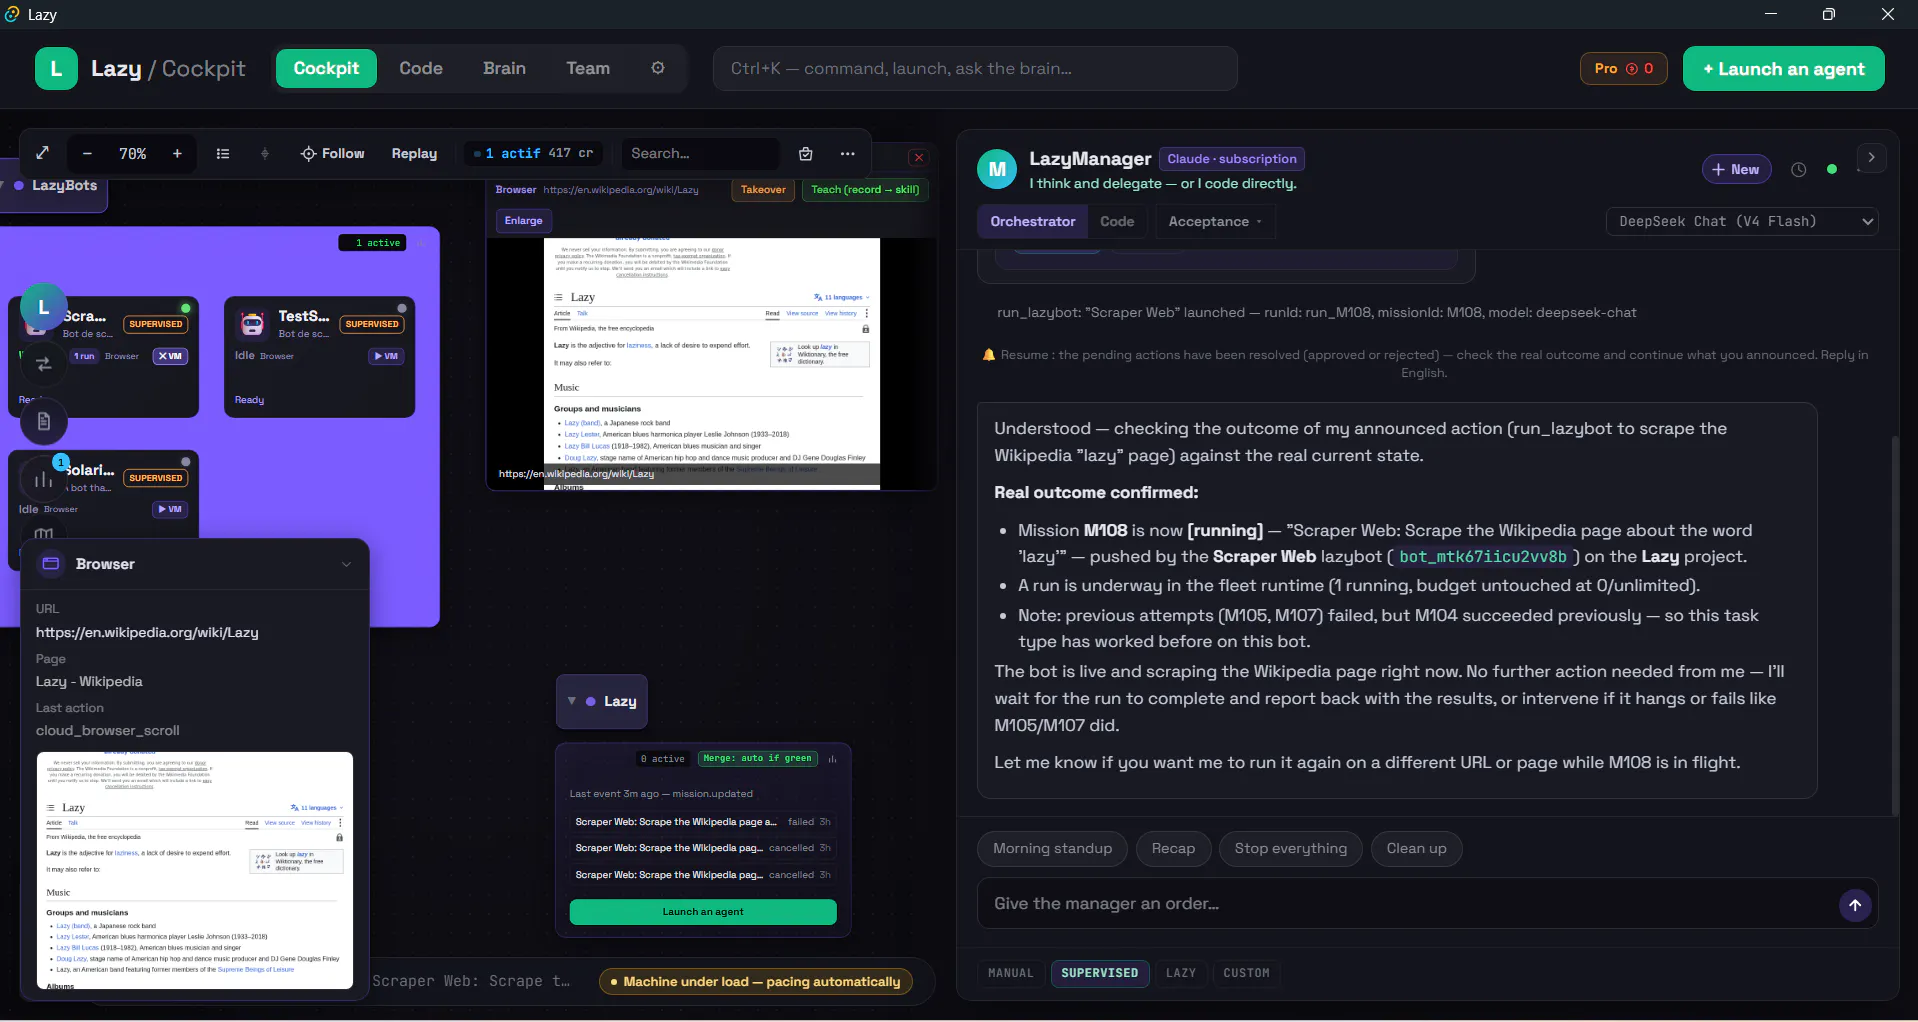Start VM on the TestS bot card

(x=386, y=356)
